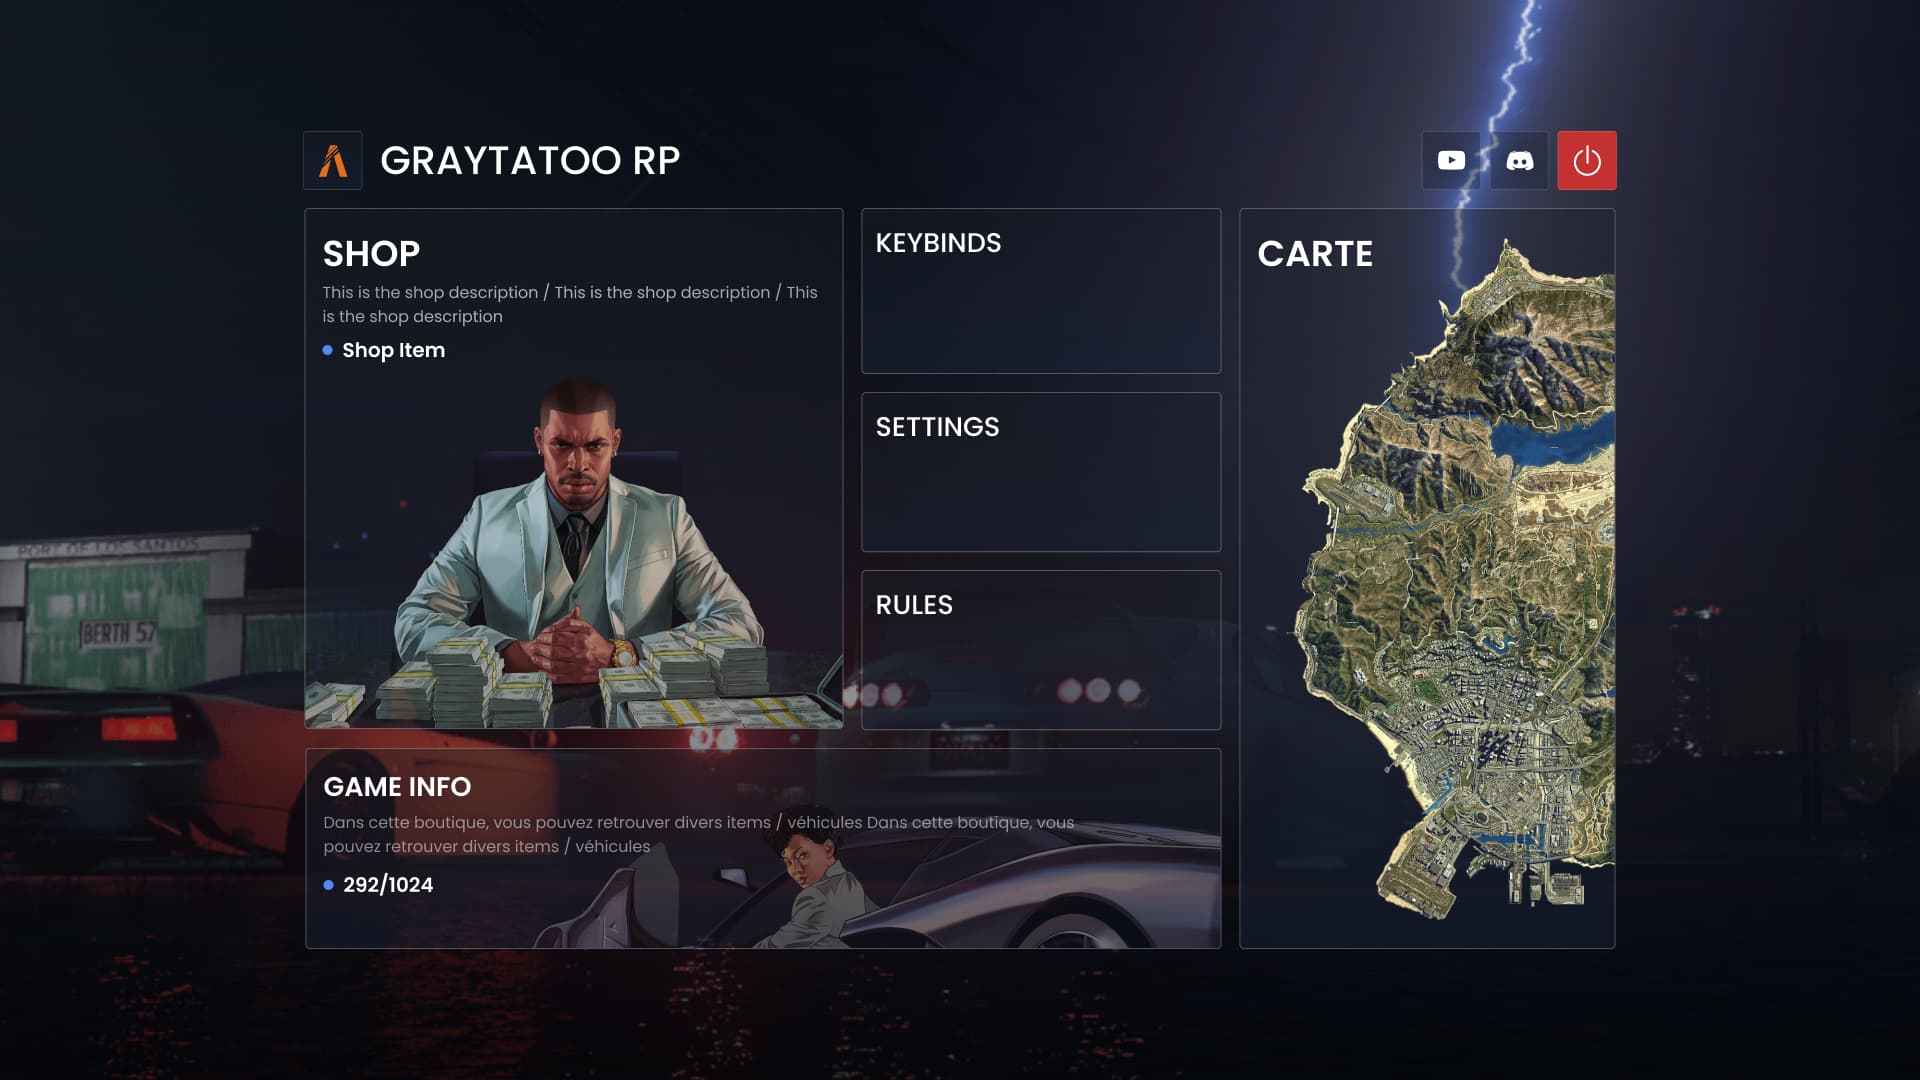This screenshot has width=1920, height=1080.
Task: Click the game info description text
Action: click(x=698, y=834)
